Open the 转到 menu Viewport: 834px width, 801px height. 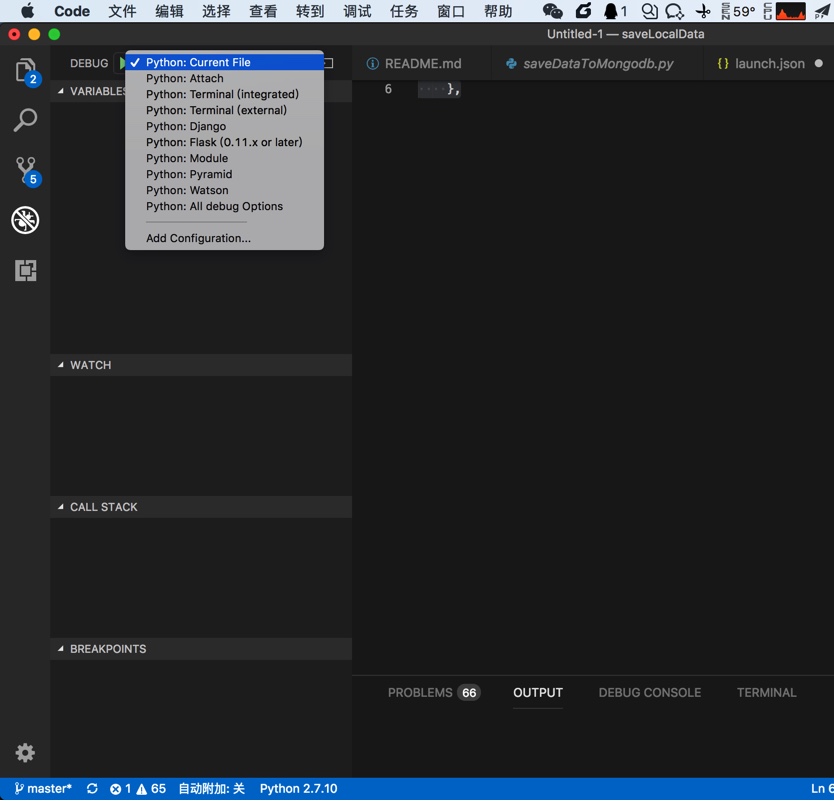pyautogui.click(x=310, y=11)
